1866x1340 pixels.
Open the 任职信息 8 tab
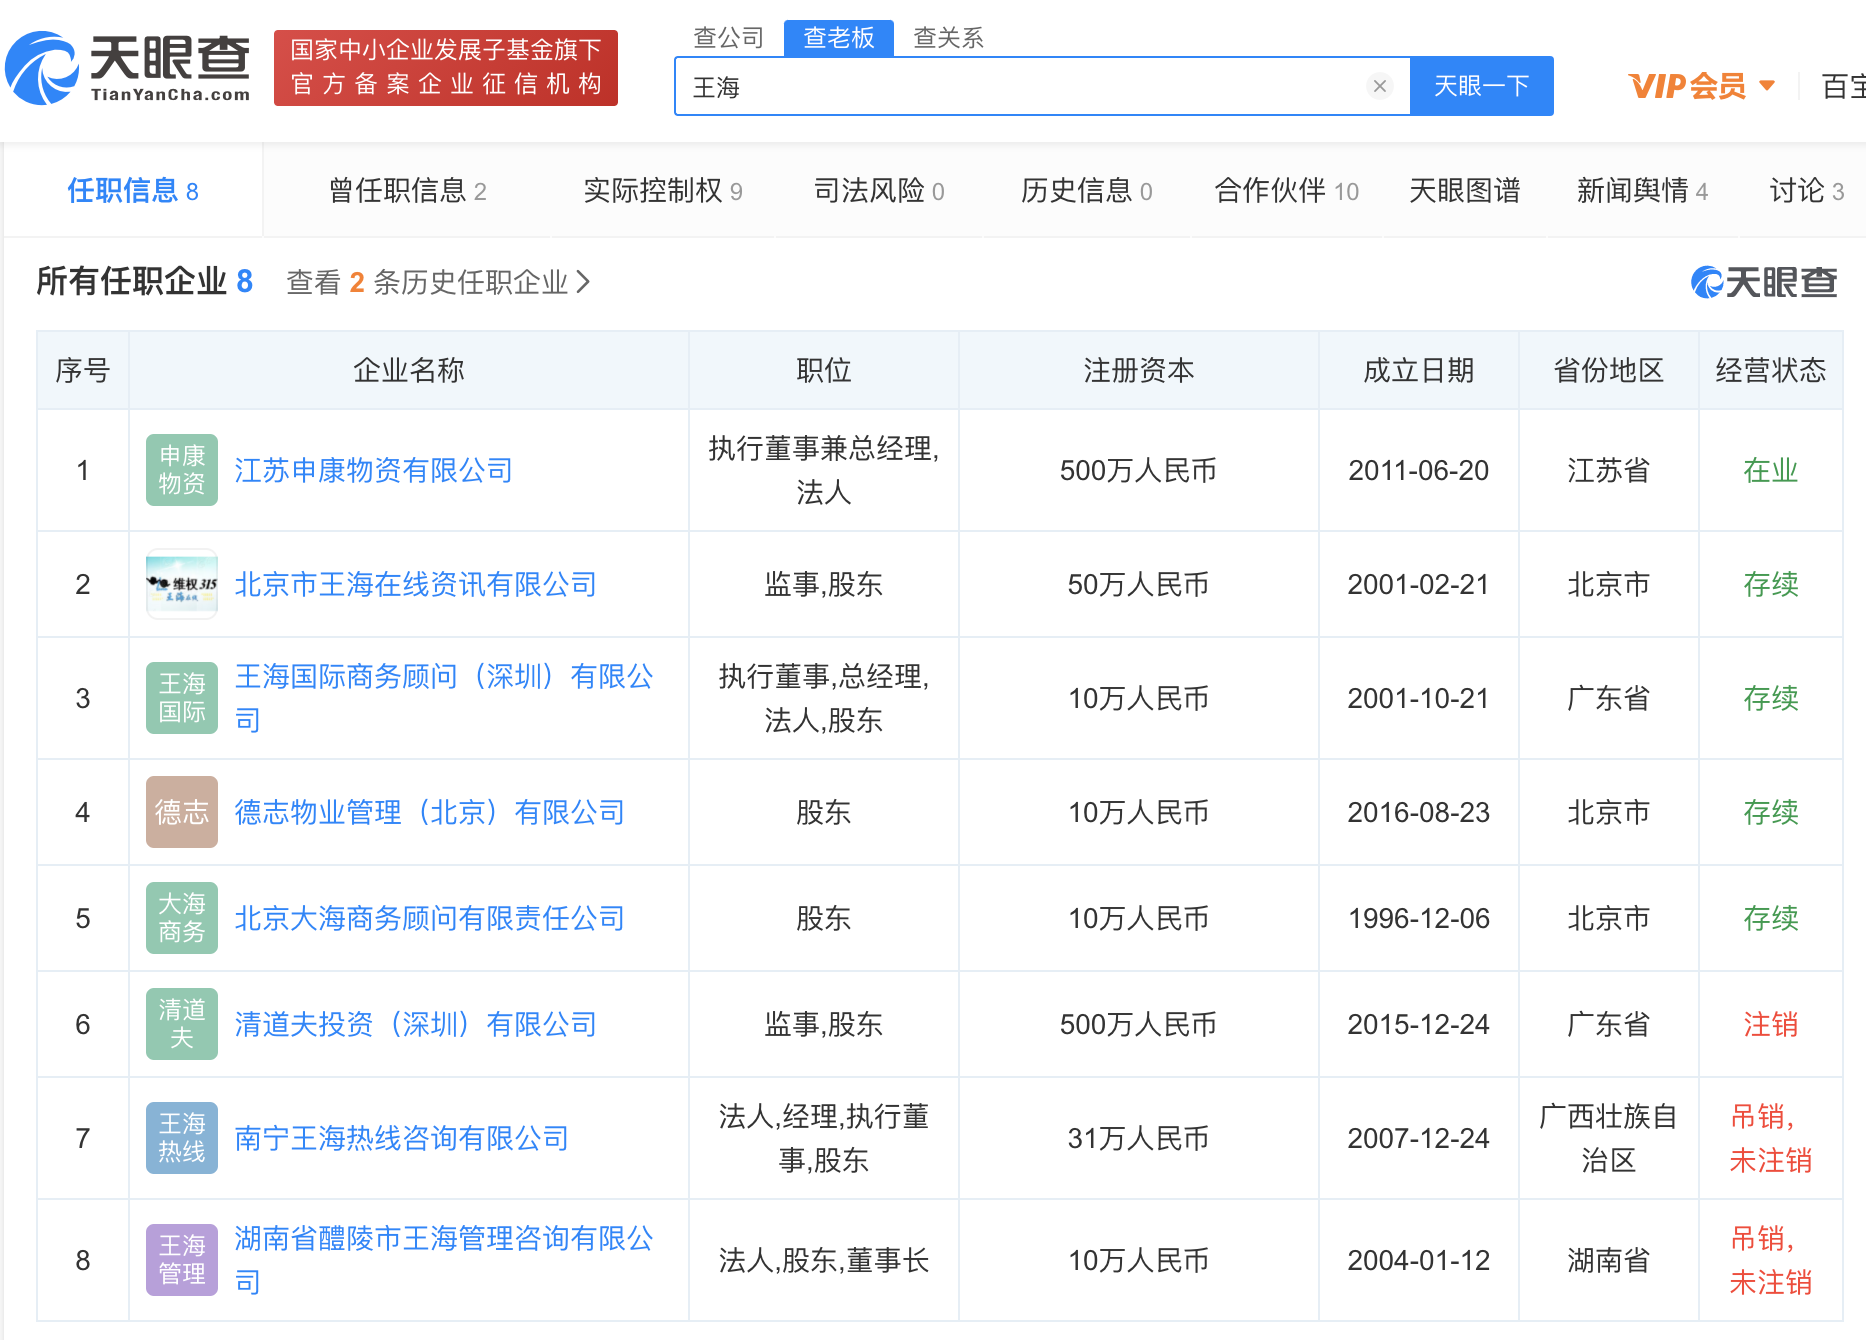point(133,190)
